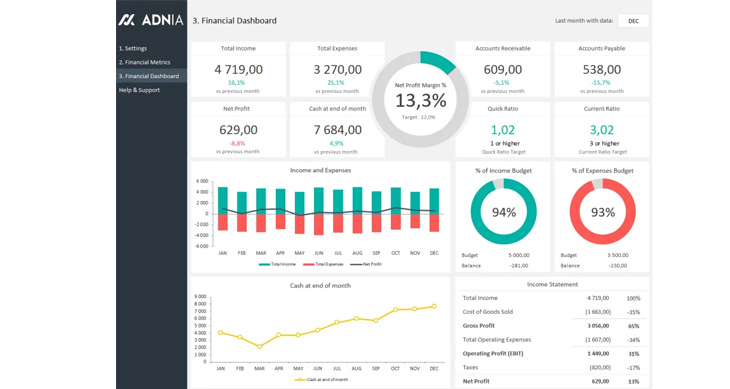
Task: Select the Cost of Goods Sold row
Action: 552,312
